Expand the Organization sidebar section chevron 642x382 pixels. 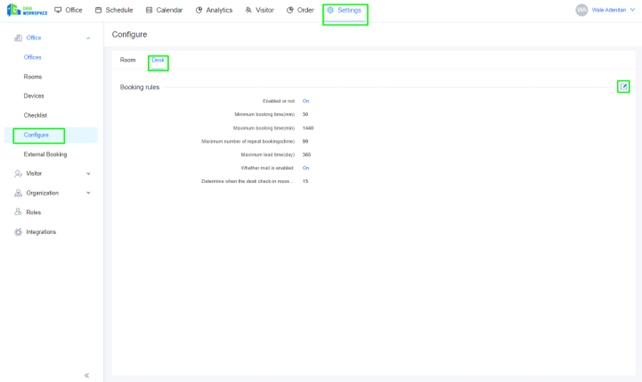88,193
